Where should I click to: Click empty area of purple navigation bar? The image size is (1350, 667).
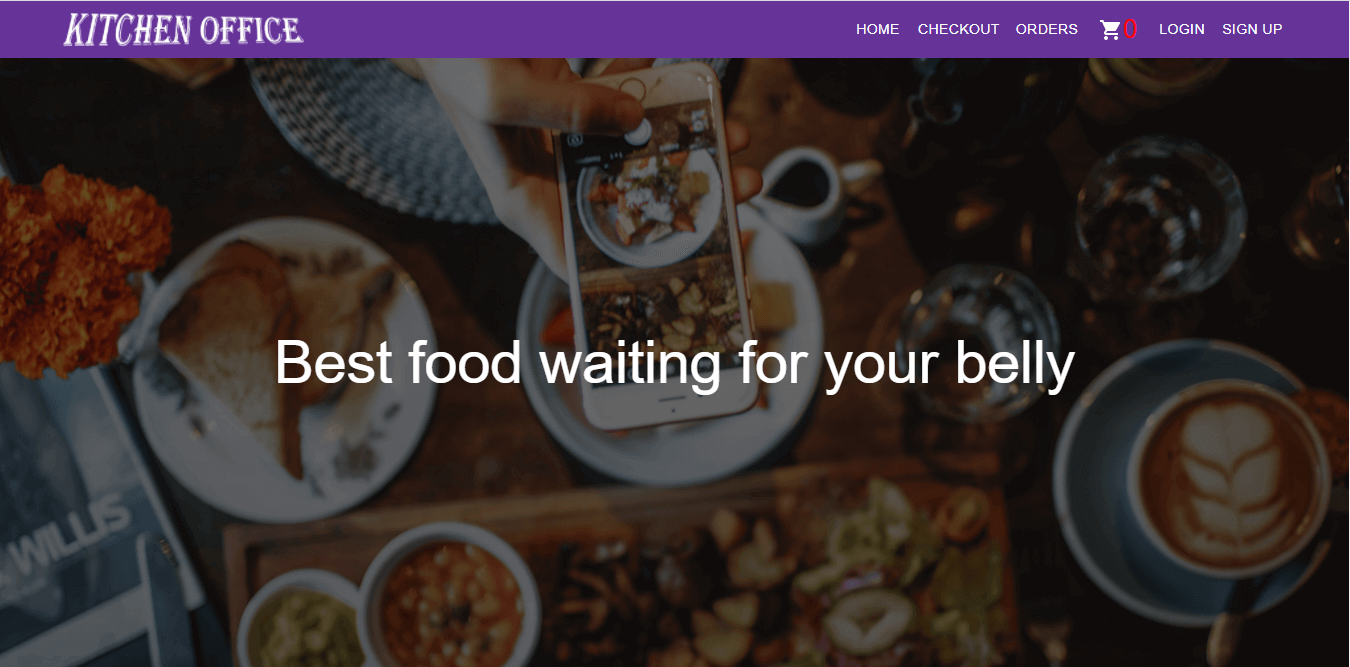click(x=580, y=29)
